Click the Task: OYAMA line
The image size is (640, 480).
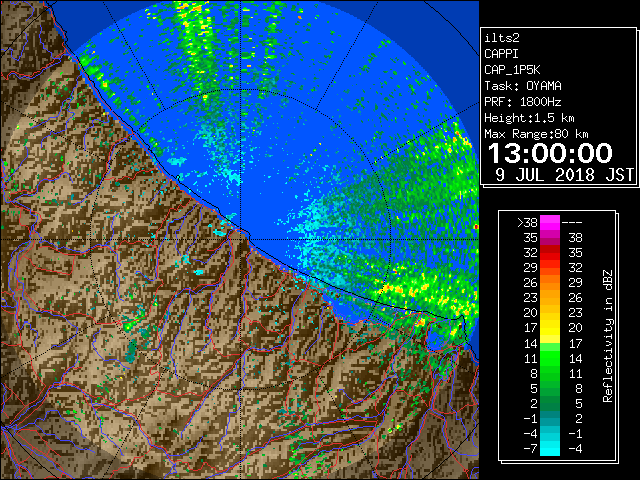click(523, 86)
